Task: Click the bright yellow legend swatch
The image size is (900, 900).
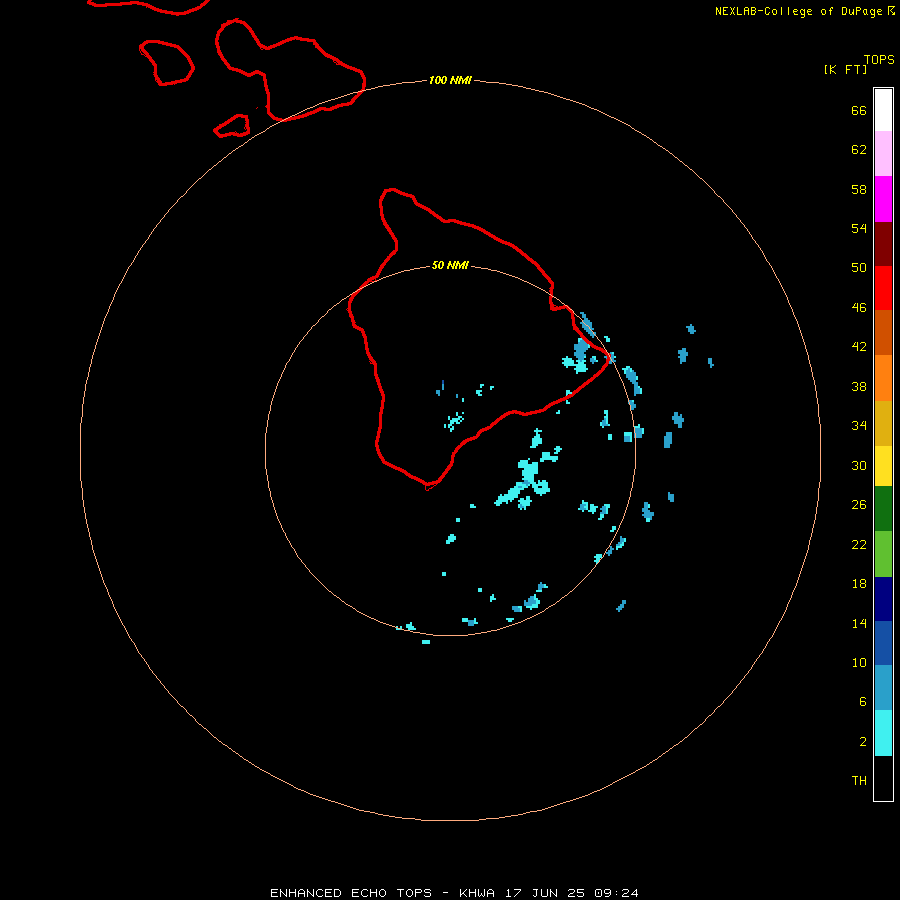Action: pos(883,466)
